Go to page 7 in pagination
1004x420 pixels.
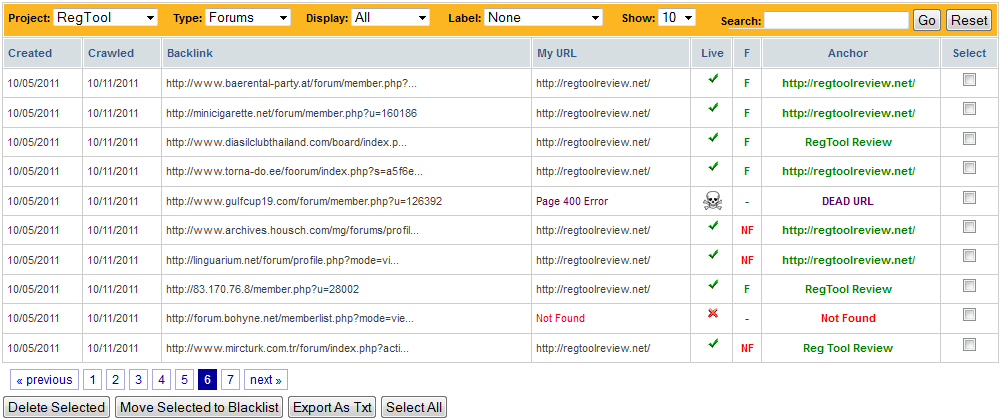point(230,380)
